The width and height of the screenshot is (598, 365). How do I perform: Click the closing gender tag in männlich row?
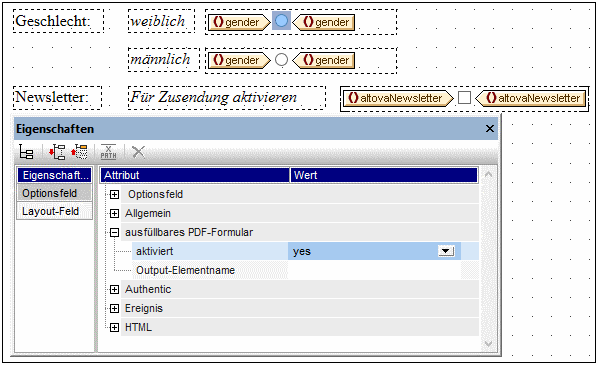tap(324, 60)
